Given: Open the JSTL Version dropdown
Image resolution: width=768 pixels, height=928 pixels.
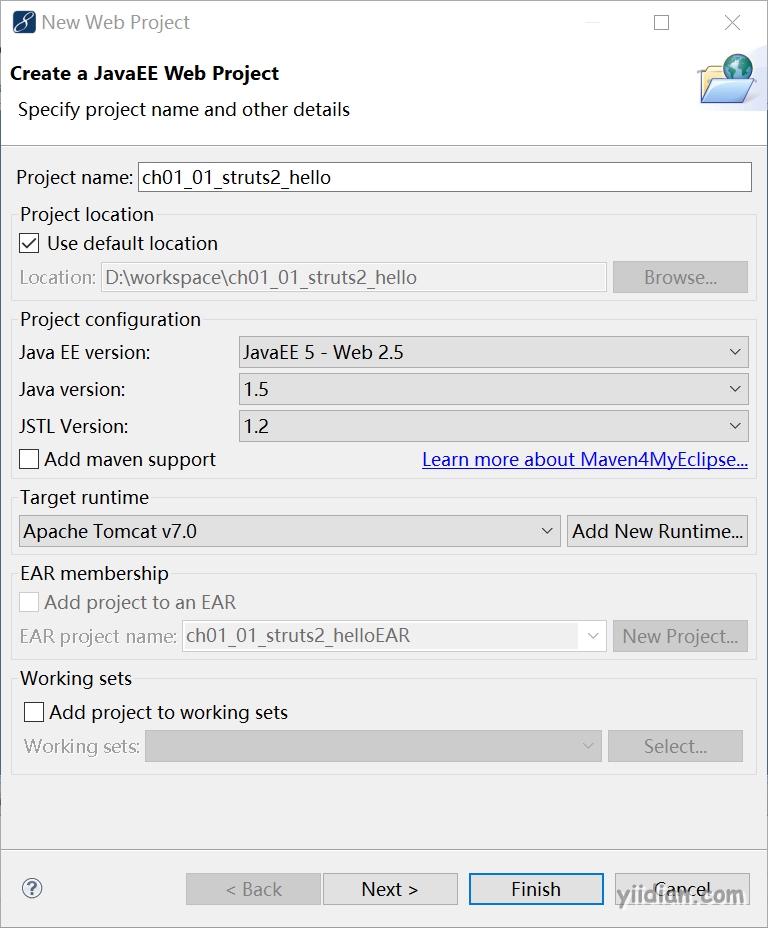Looking at the screenshot, I should tap(493, 426).
